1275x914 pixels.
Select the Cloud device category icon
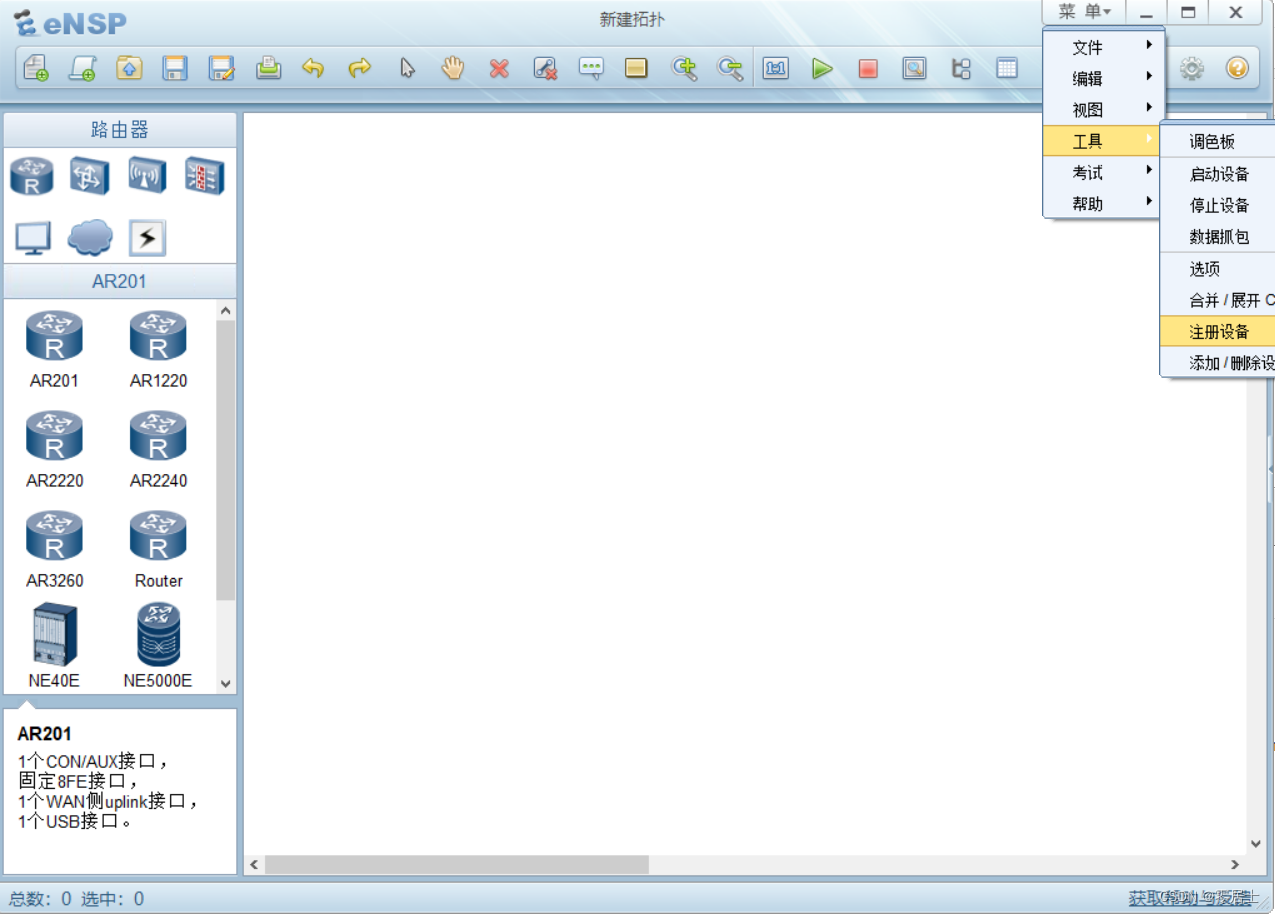90,238
